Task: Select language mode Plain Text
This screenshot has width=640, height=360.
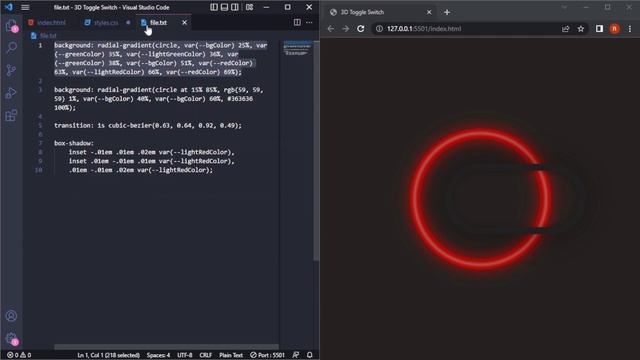Action: pyautogui.click(x=231, y=355)
